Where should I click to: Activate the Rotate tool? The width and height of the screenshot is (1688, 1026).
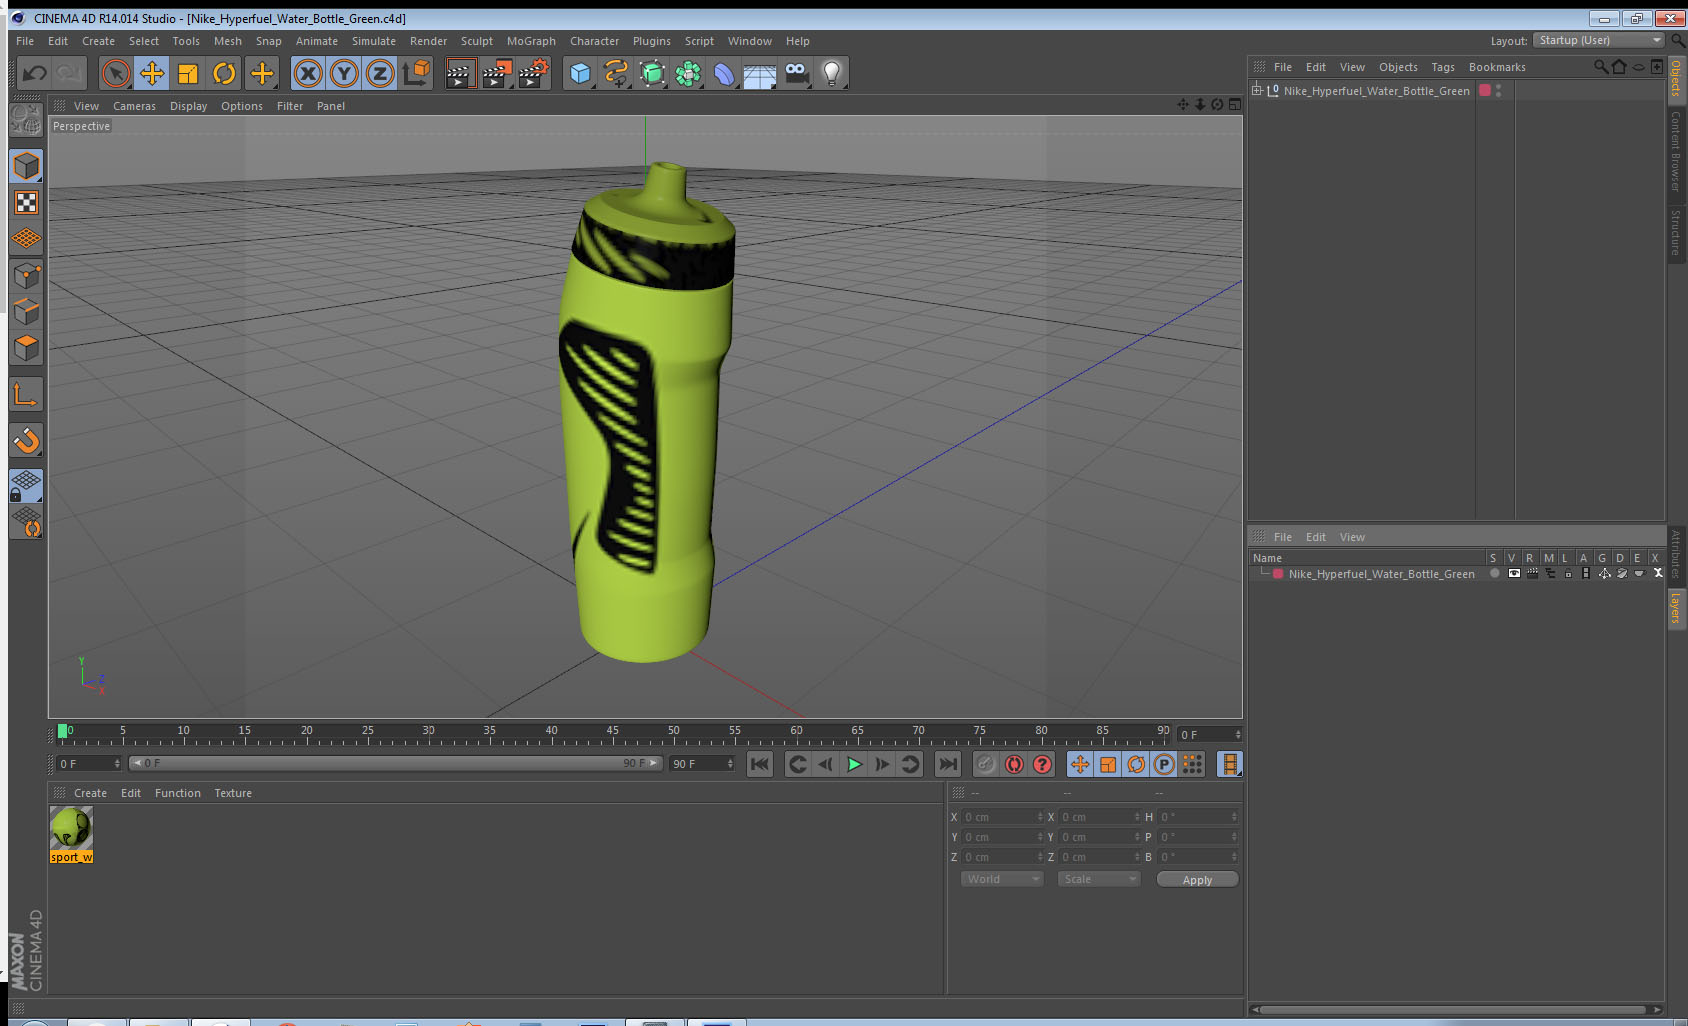pos(224,73)
